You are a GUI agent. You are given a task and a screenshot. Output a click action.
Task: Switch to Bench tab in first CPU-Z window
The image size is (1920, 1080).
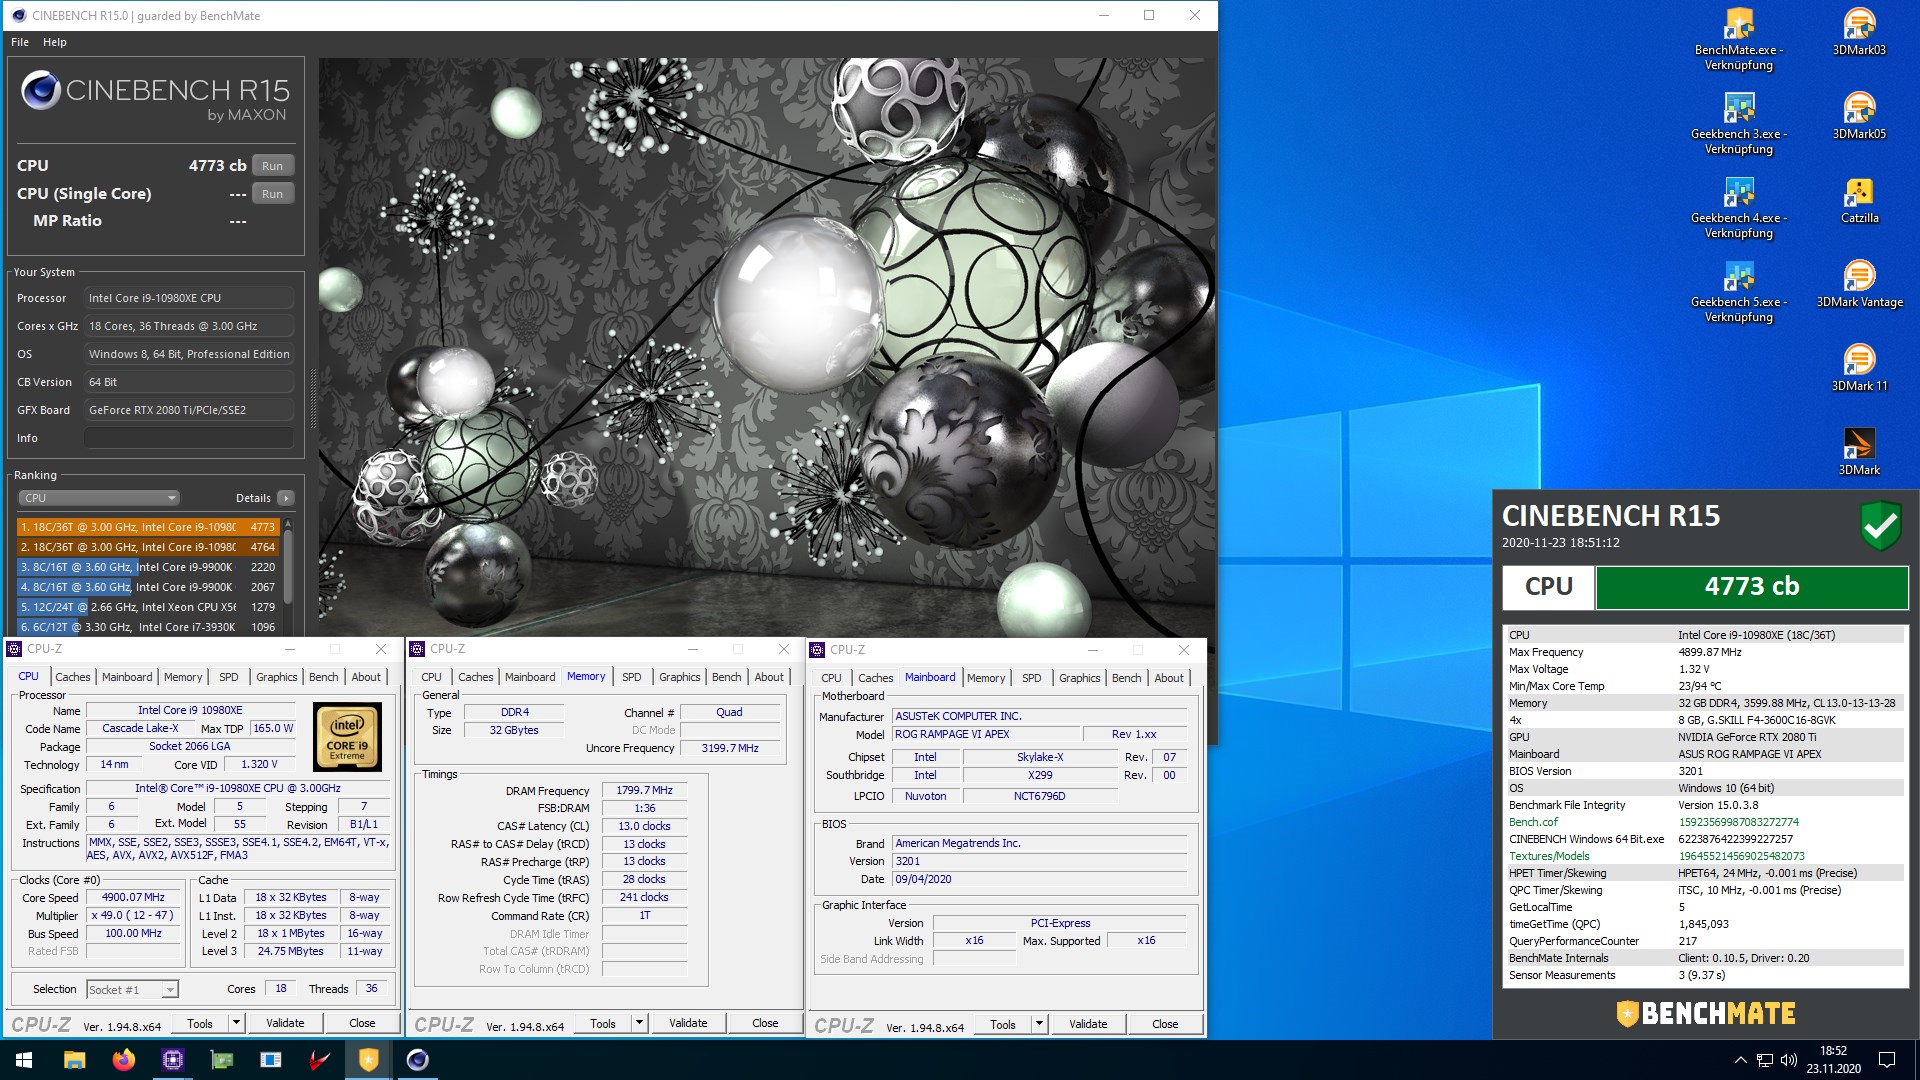tap(324, 677)
